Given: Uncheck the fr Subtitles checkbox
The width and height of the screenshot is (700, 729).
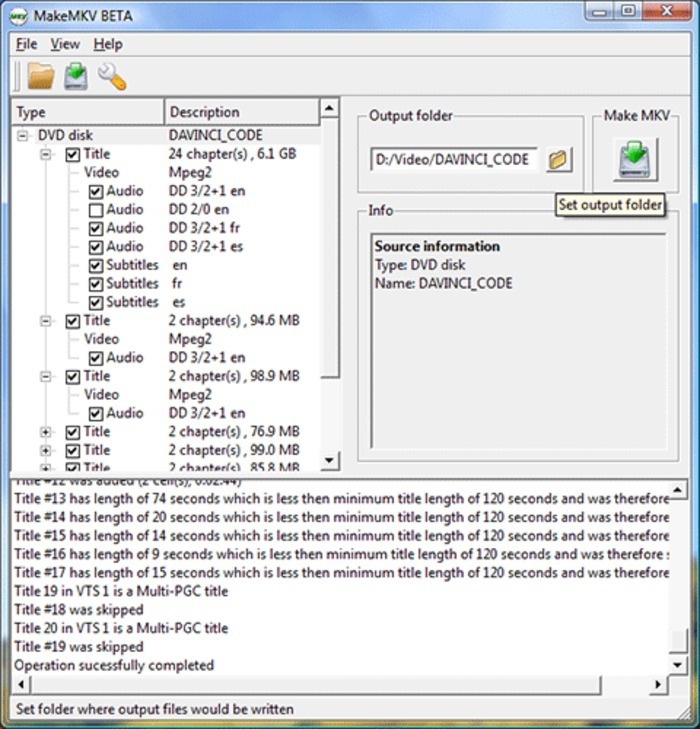Looking at the screenshot, I should point(96,284).
